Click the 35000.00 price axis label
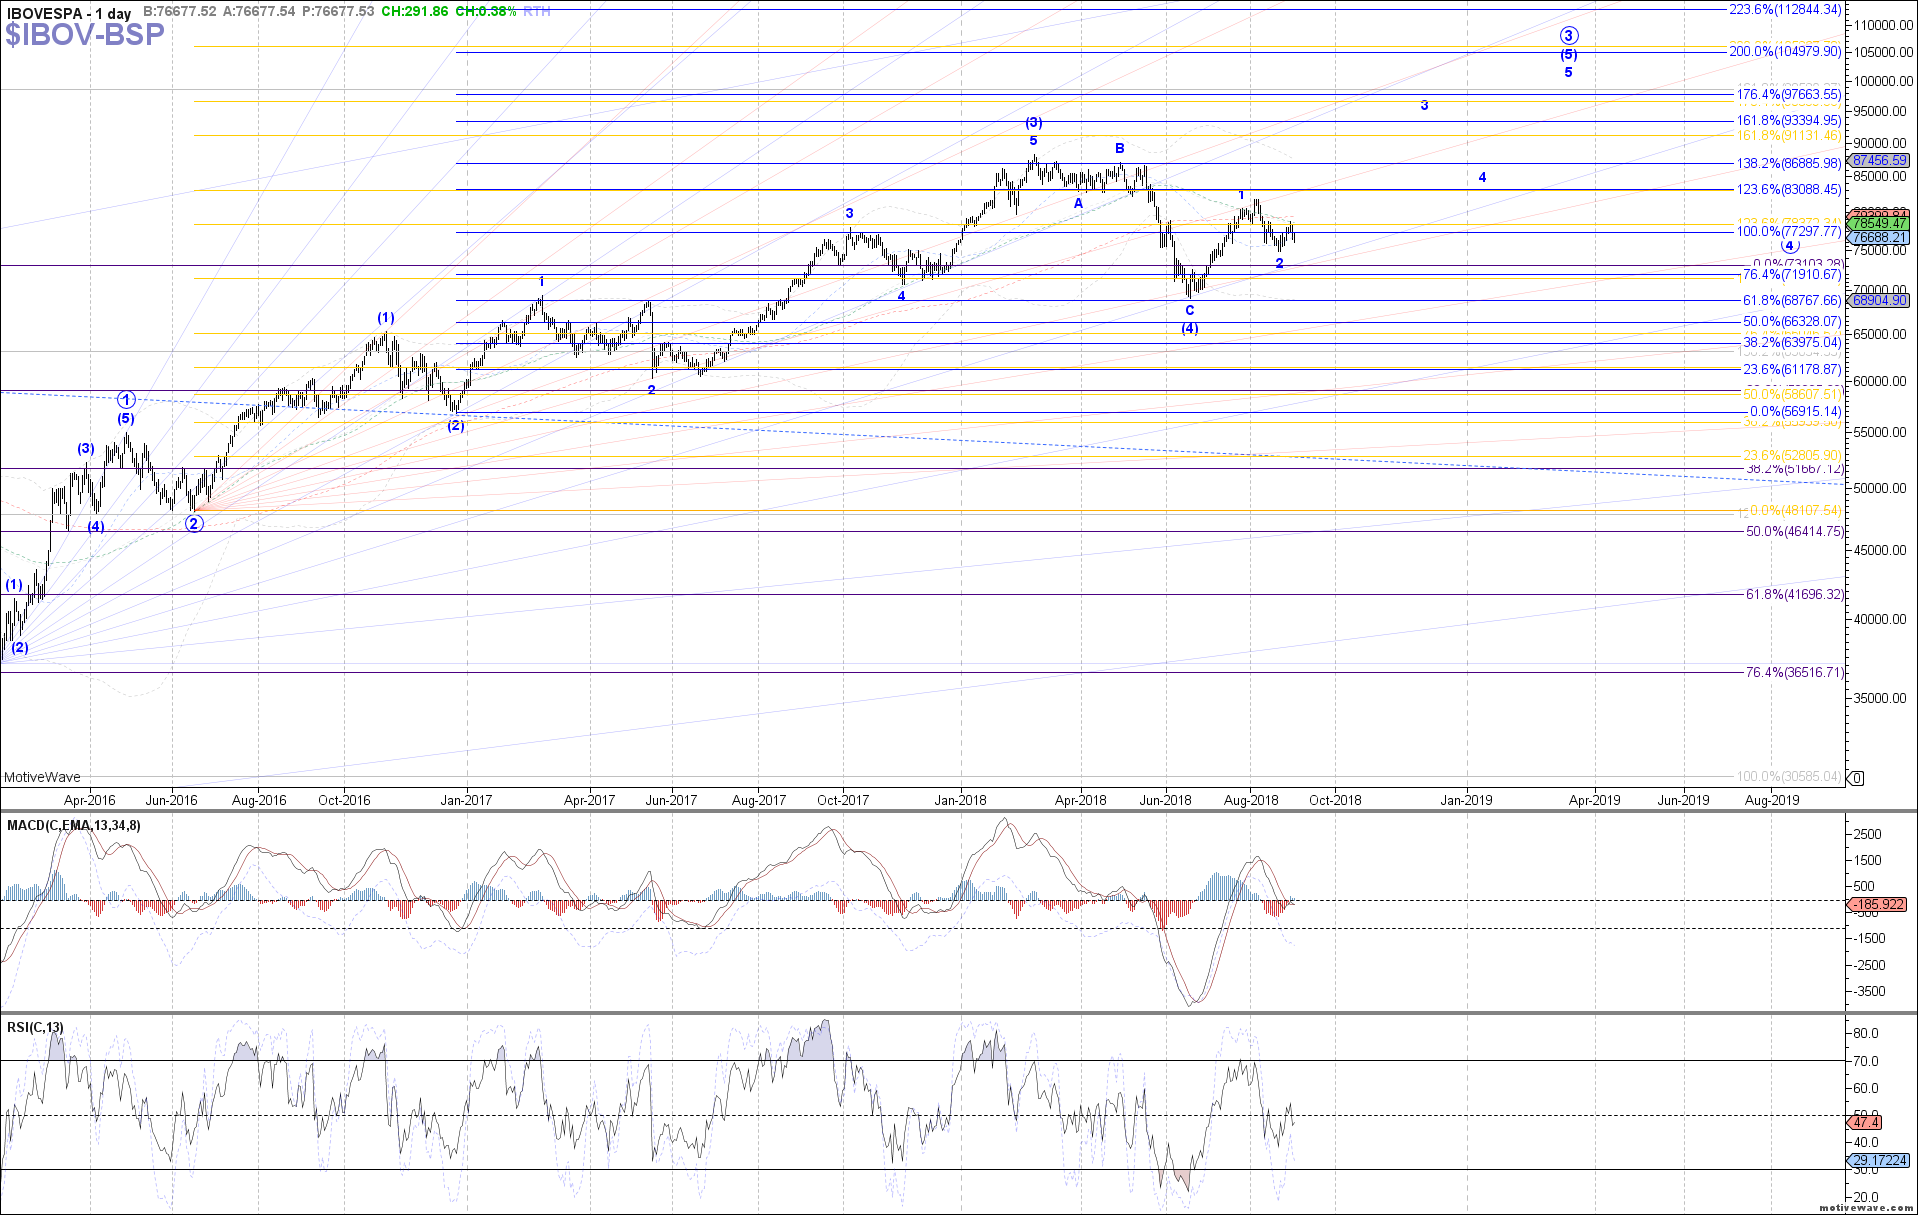1918x1215 pixels. coord(1880,698)
